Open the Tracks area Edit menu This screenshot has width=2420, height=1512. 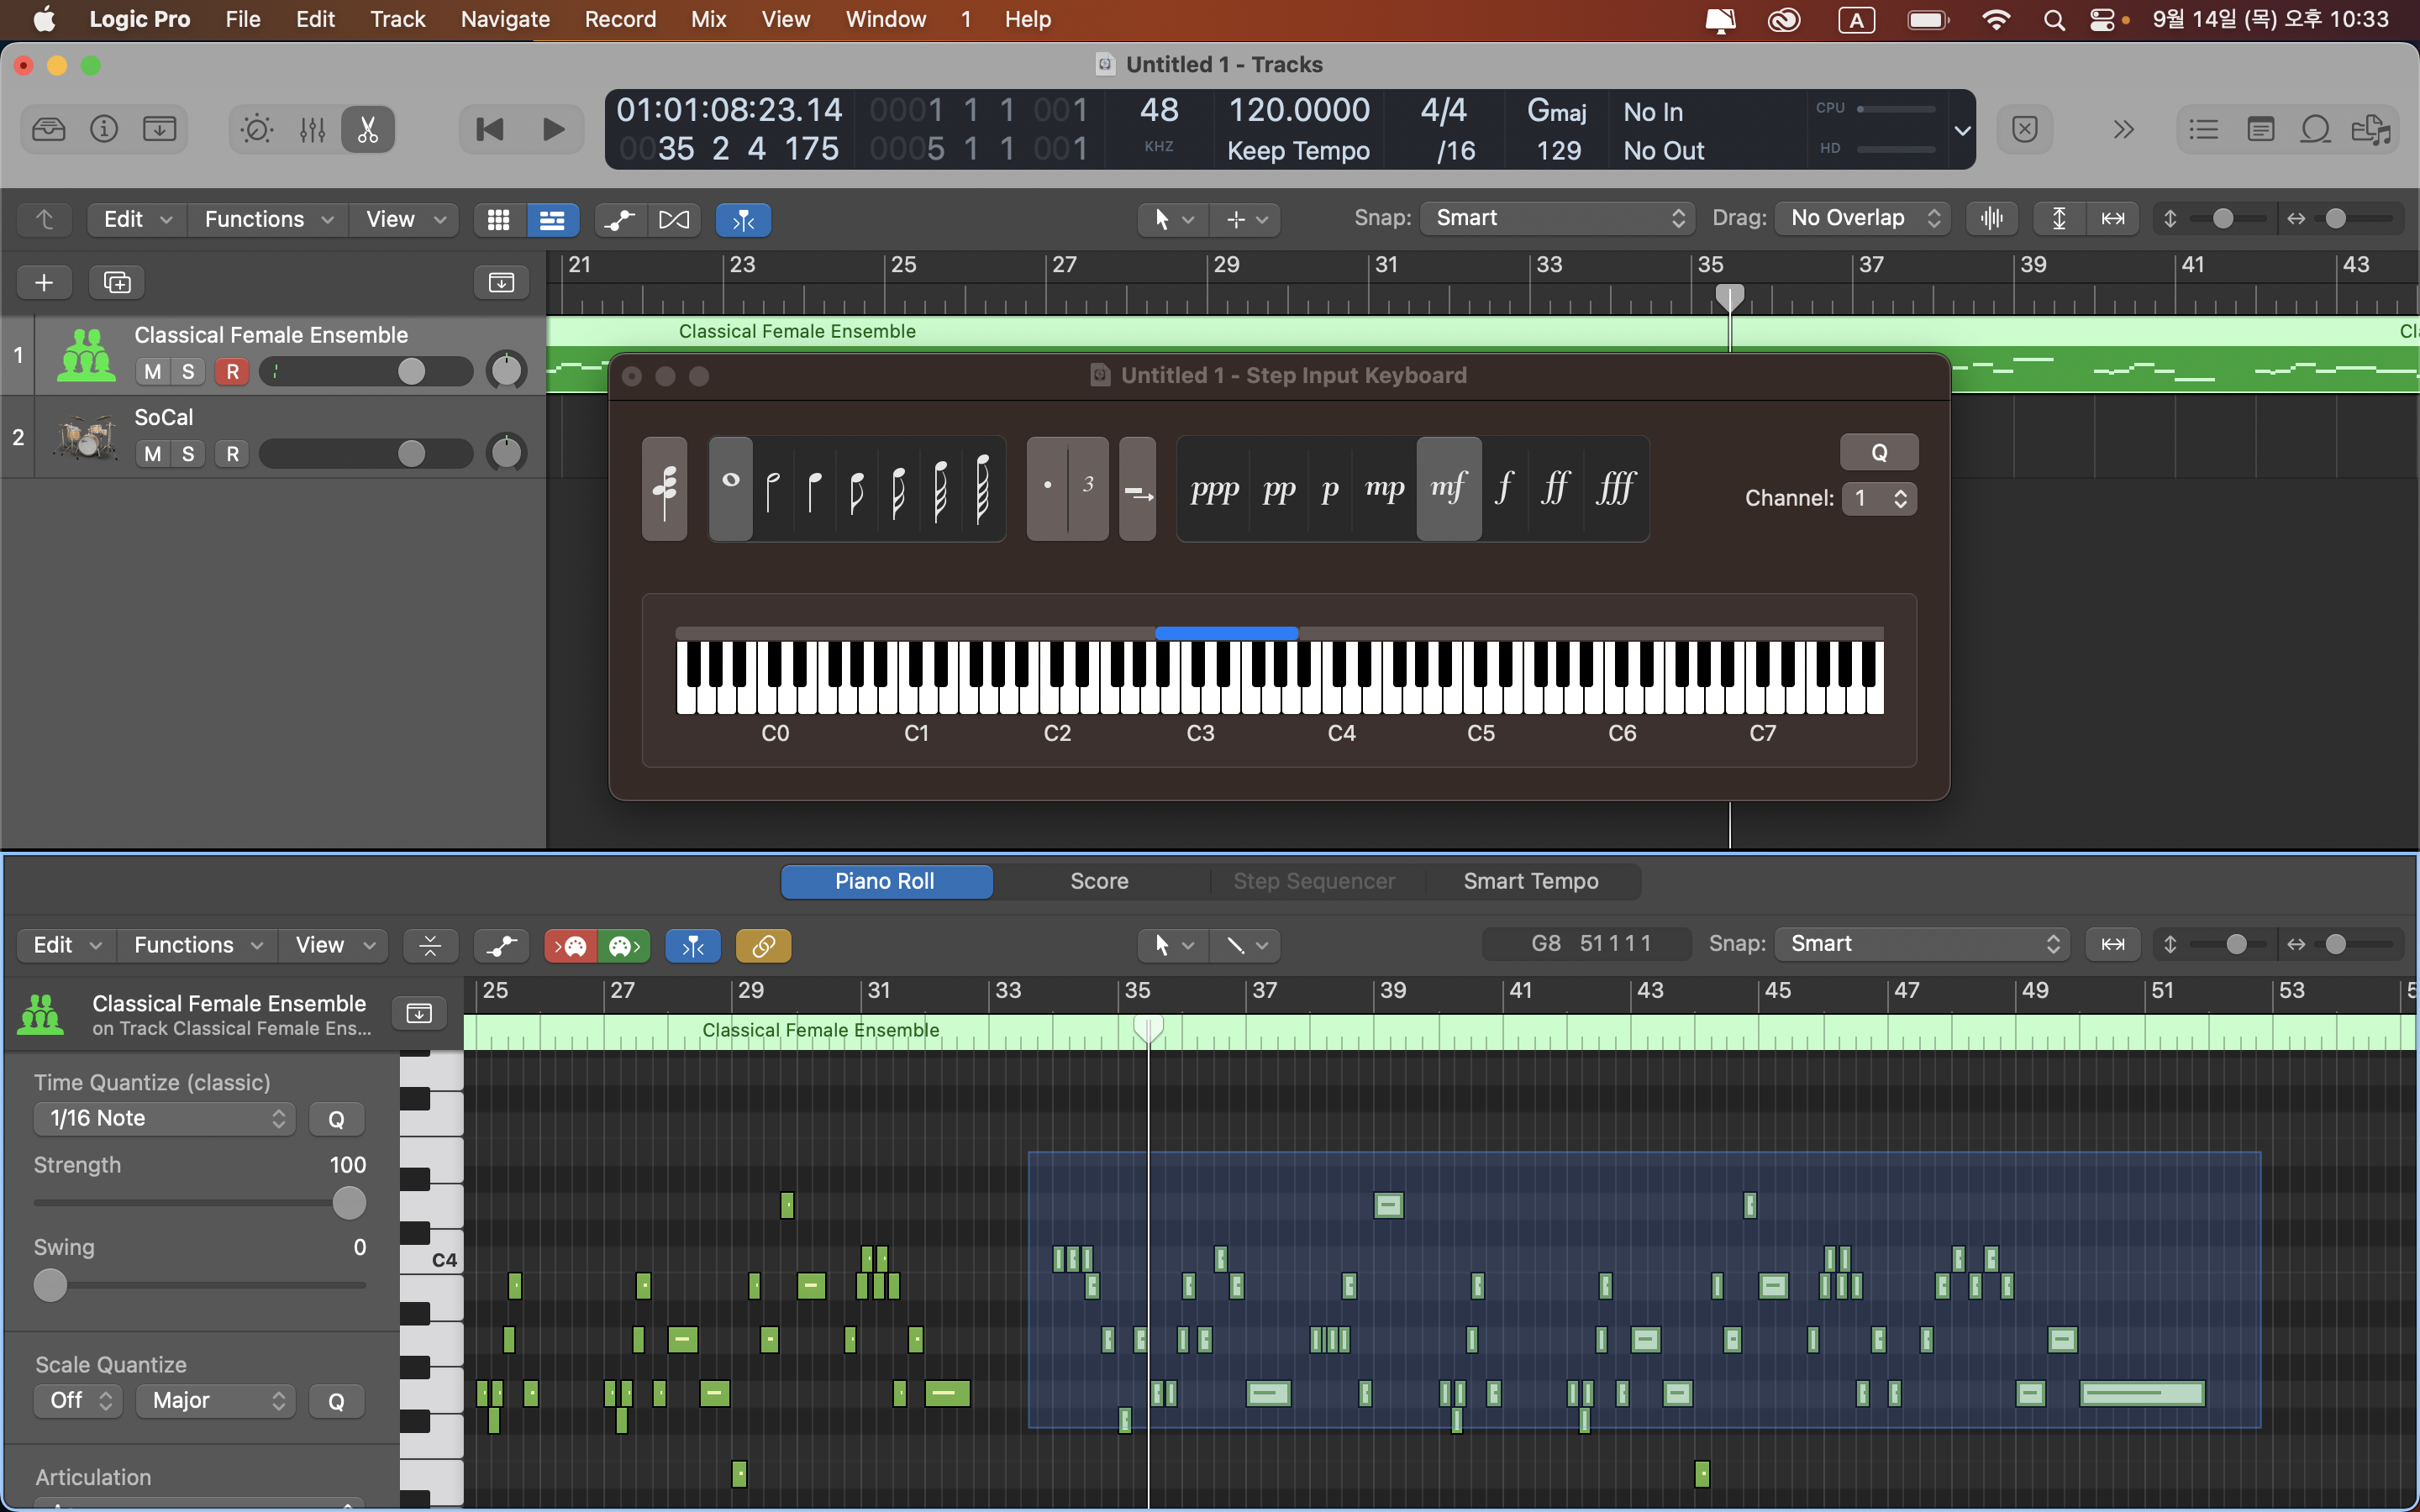(x=138, y=220)
